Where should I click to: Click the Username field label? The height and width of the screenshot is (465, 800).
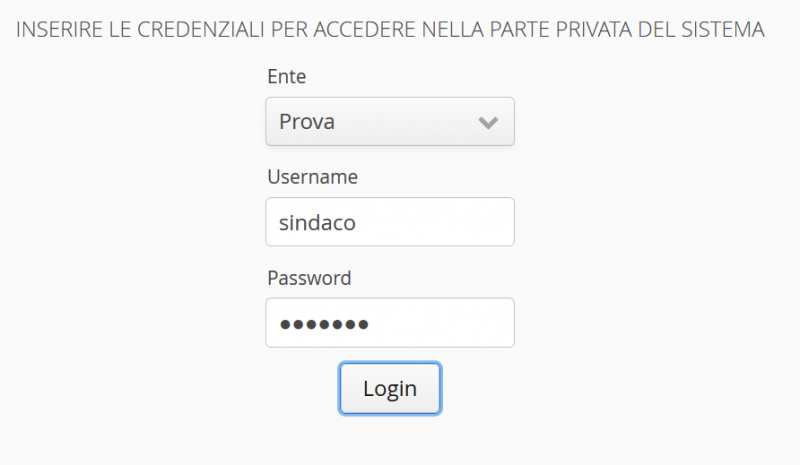point(313,177)
